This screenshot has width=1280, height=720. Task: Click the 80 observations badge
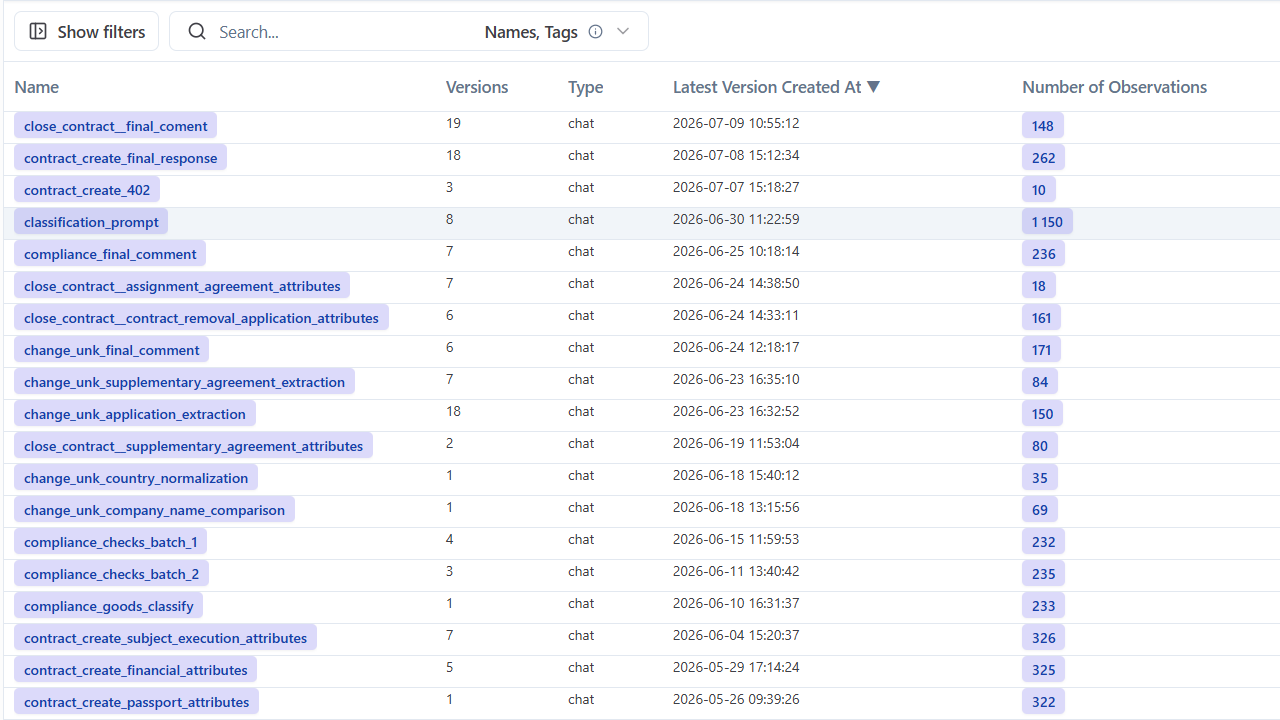[1040, 446]
